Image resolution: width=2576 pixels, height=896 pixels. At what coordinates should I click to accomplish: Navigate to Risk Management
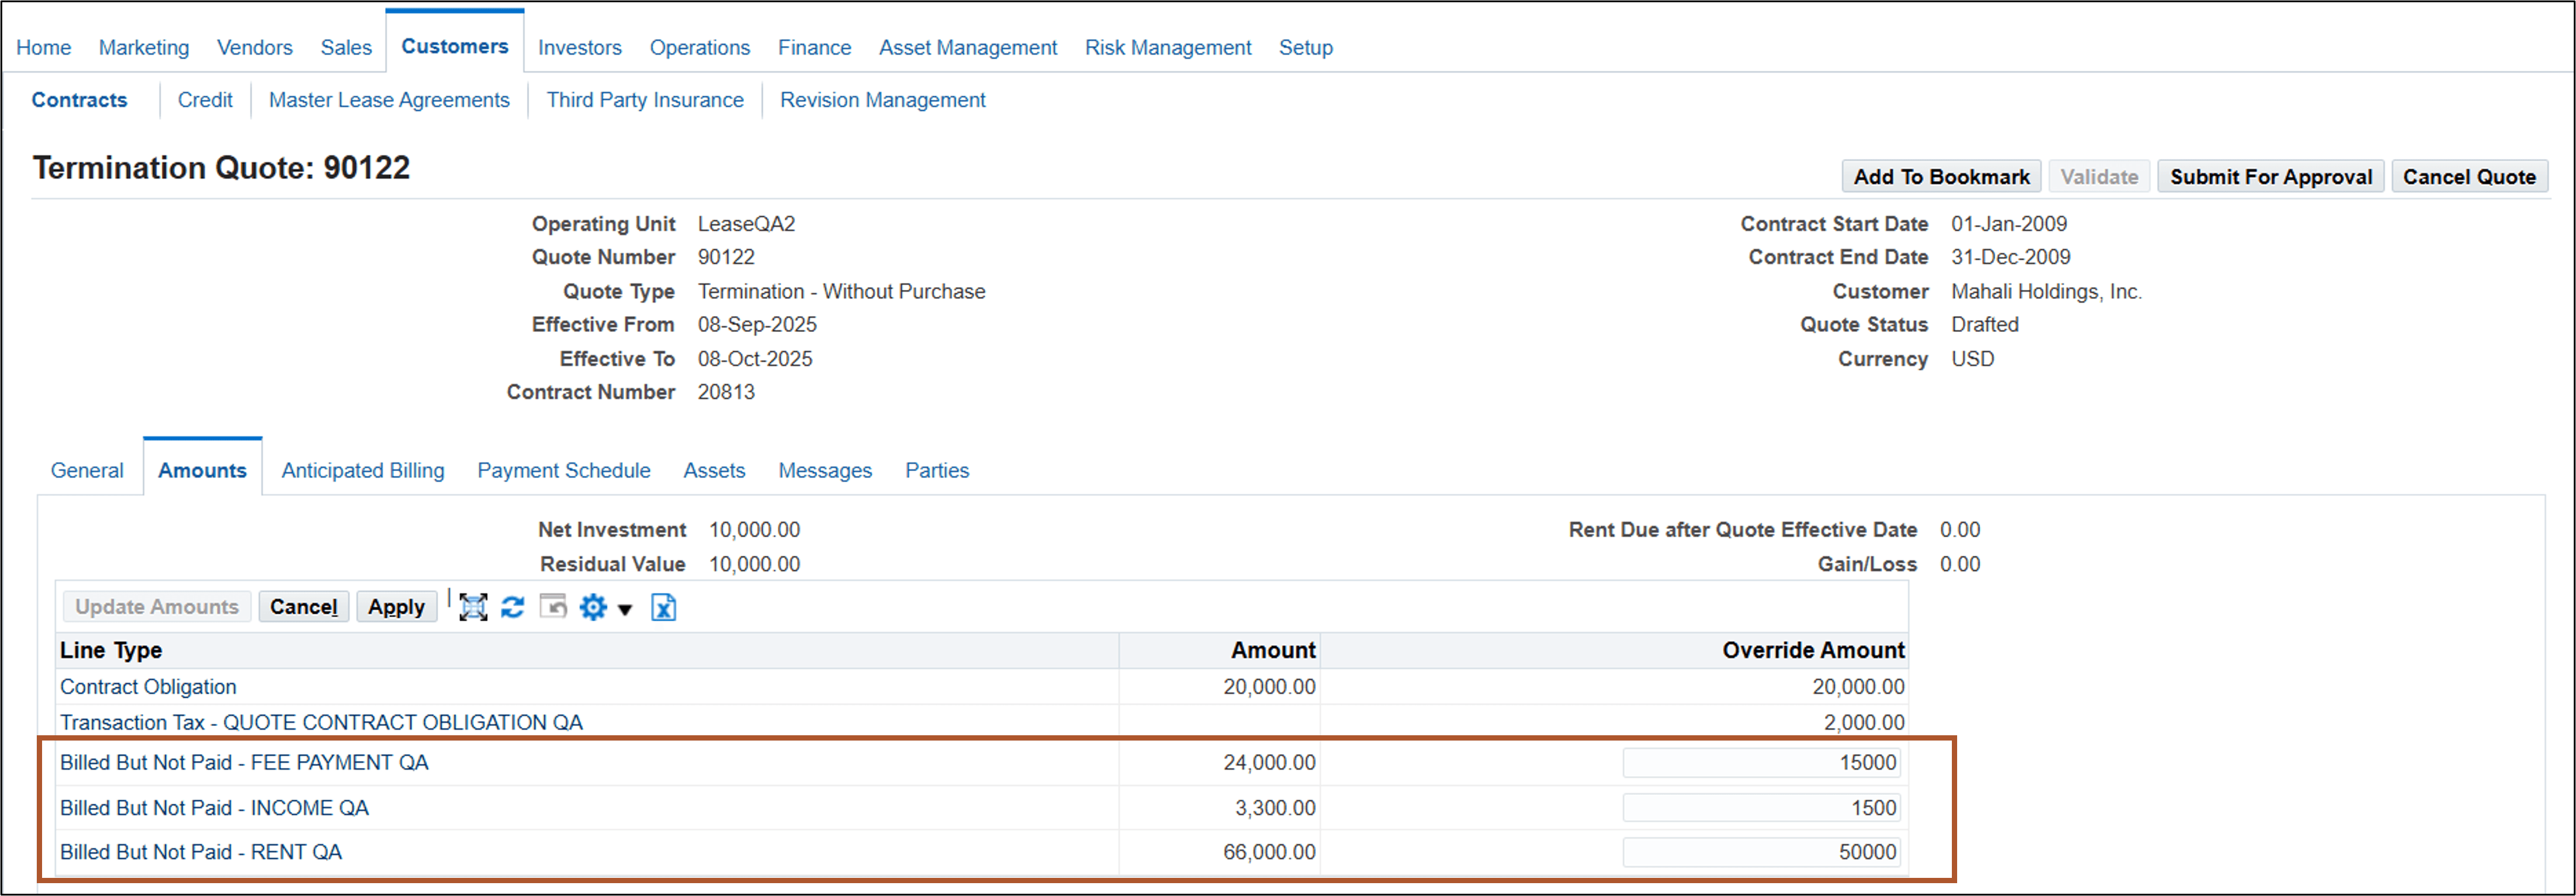pos(1168,47)
